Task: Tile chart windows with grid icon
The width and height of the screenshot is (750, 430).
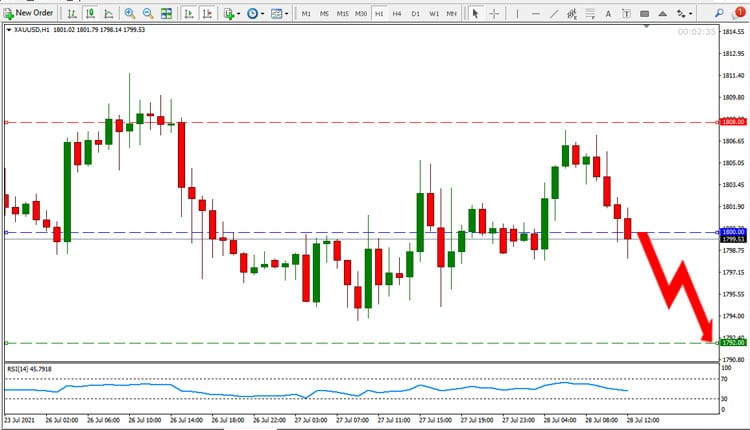Action: [x=166, y=13]
